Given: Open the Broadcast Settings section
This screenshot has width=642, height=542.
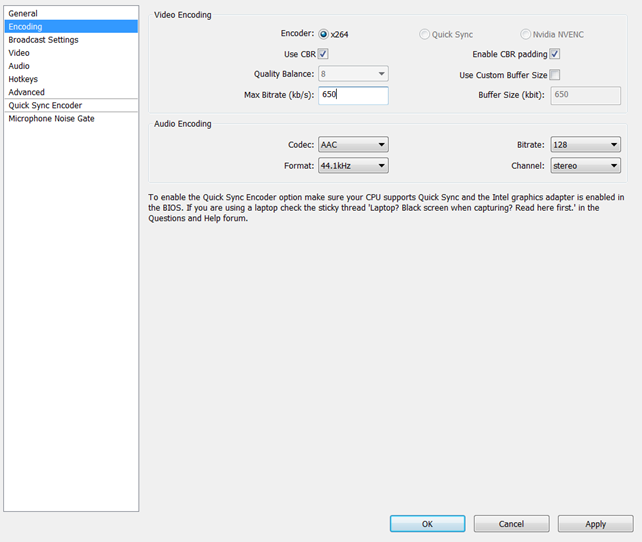Looking at the screenshot, I should tap(71, 40).
